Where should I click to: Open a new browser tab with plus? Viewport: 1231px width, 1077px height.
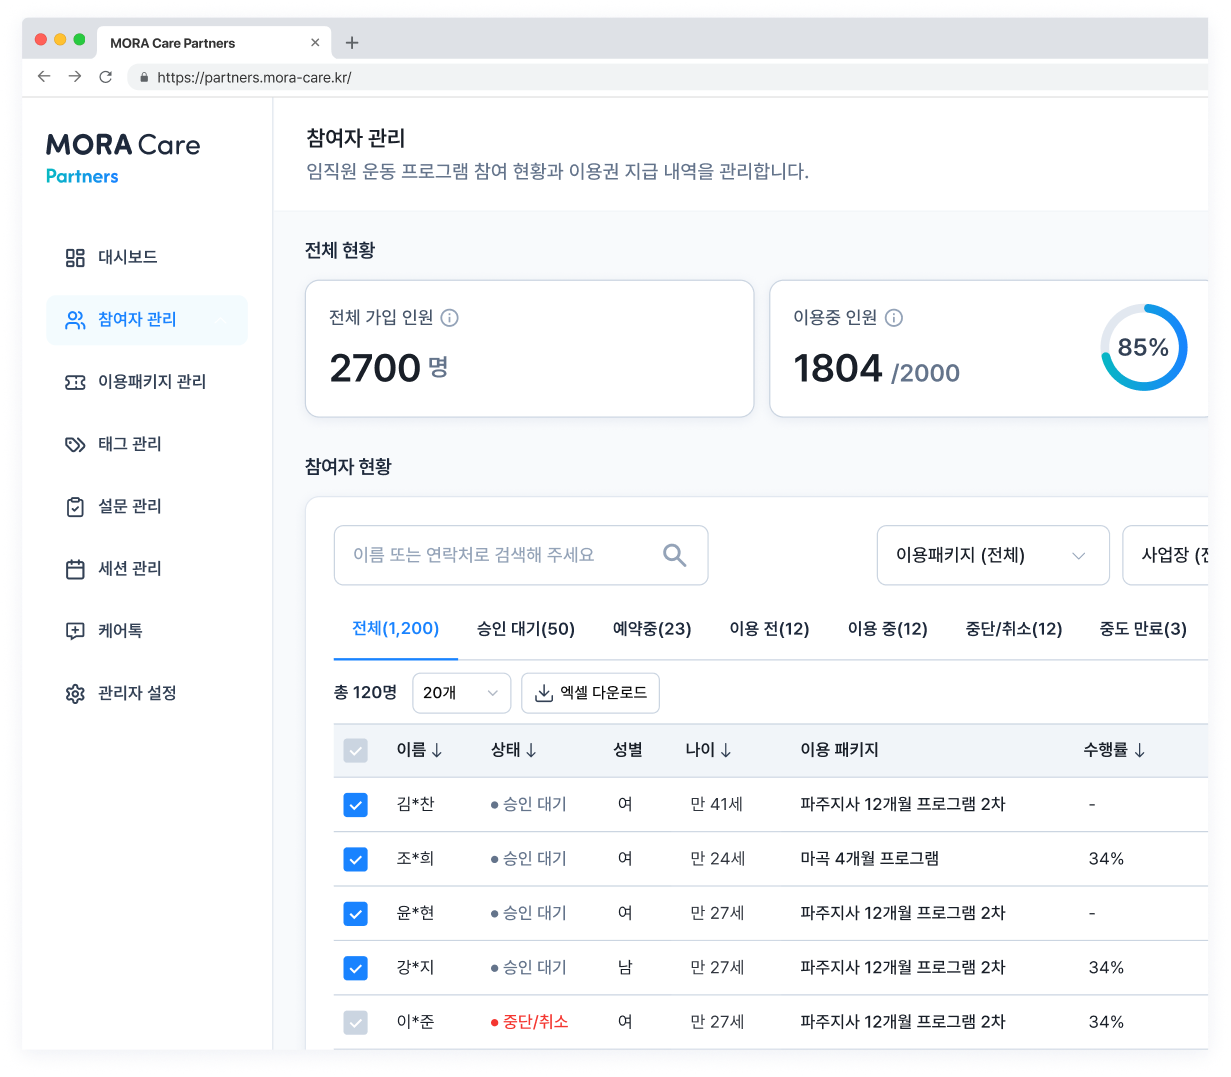pos(352,43)
